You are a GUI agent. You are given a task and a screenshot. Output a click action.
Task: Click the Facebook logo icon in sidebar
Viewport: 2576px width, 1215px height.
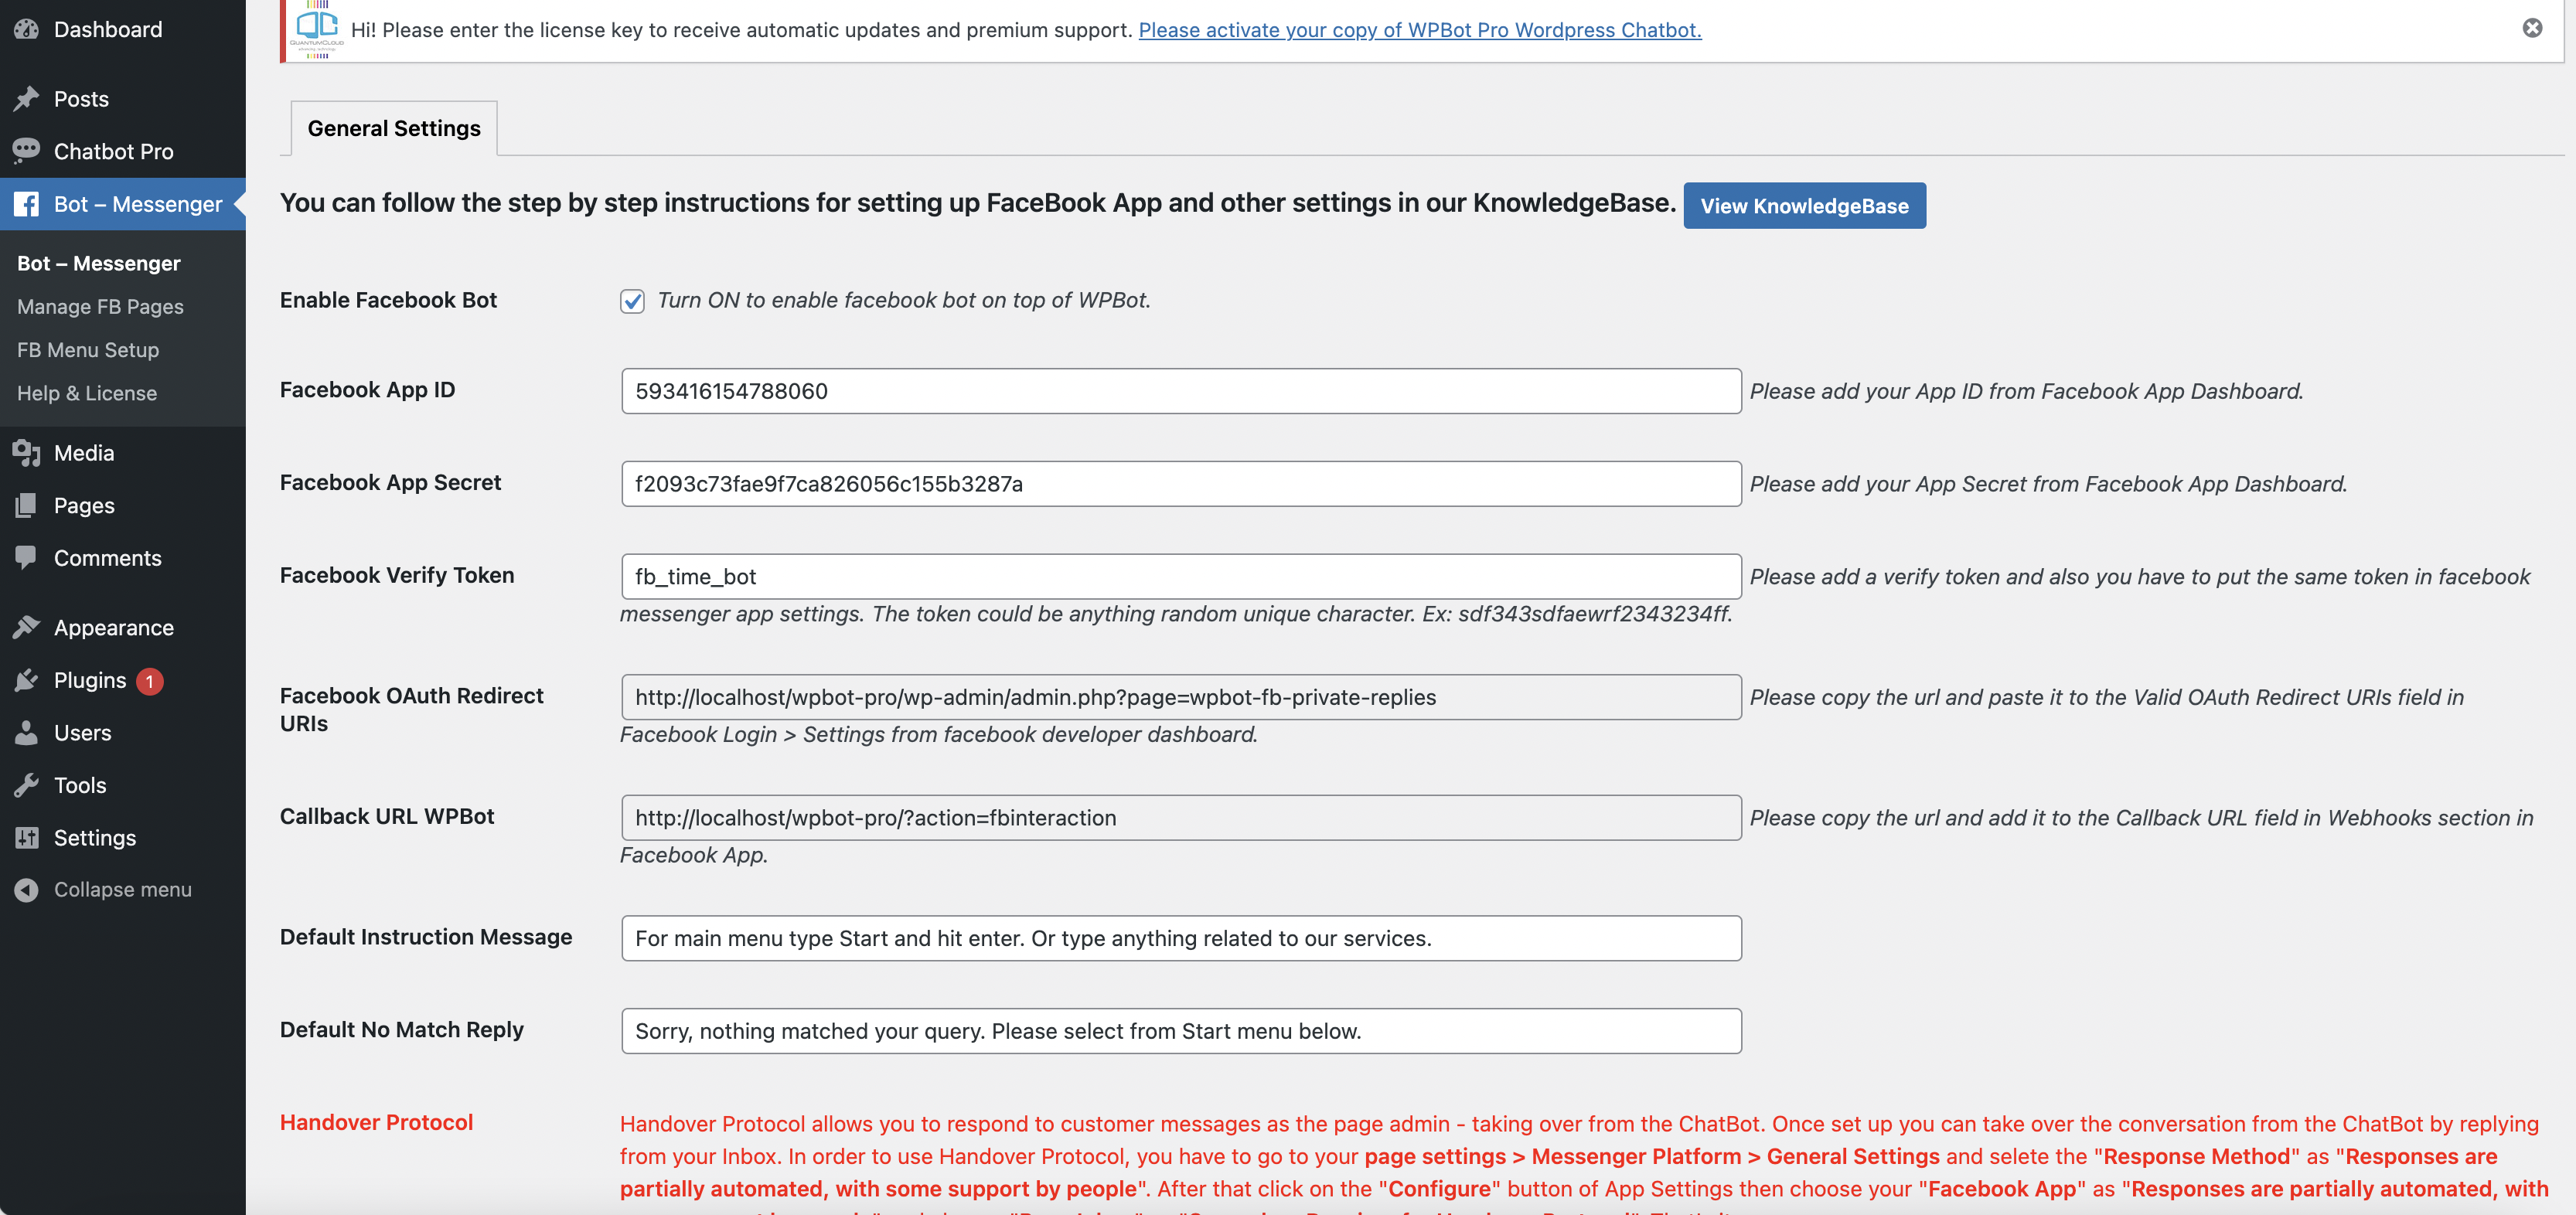26,204
